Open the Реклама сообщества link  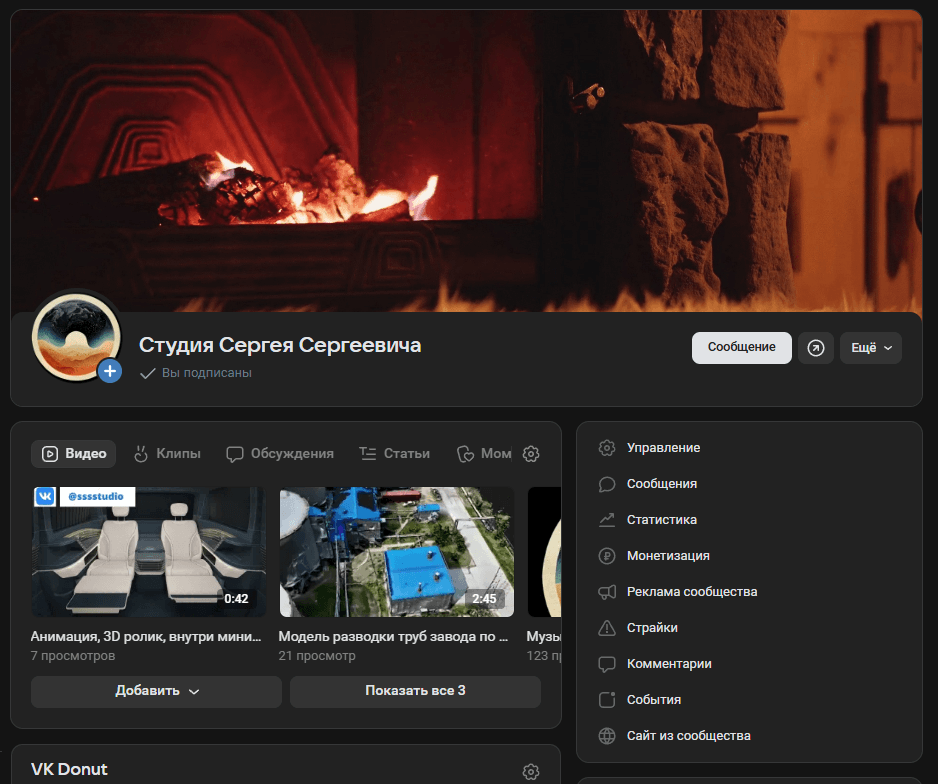[x=692, y=592]
